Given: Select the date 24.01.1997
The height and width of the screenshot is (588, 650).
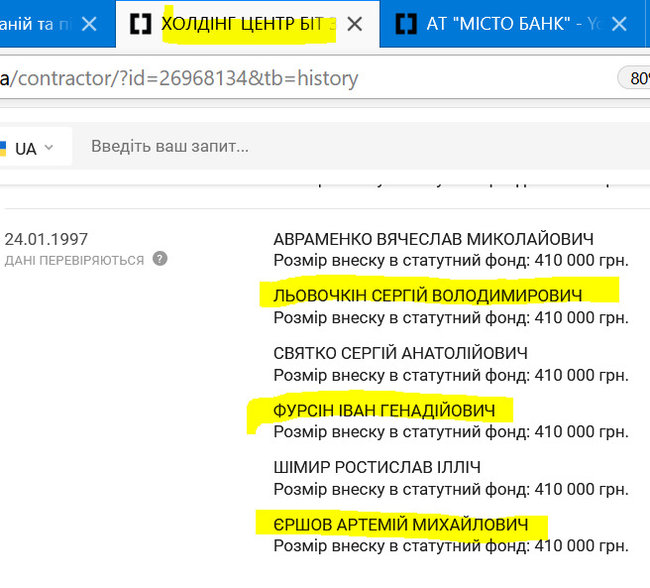Looking at the screenshot, I should (x=46, y=239).
